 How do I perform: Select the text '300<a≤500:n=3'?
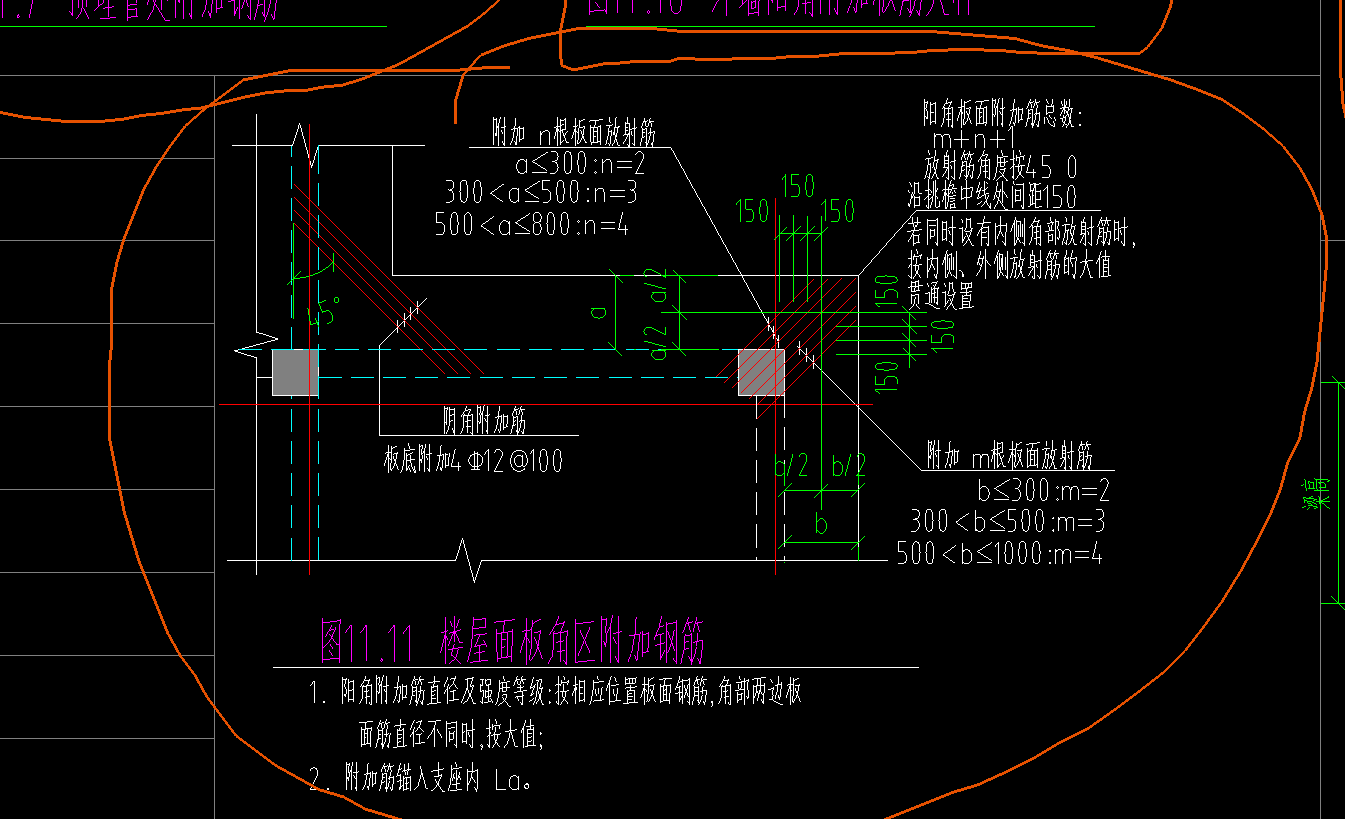pos(541,193)
